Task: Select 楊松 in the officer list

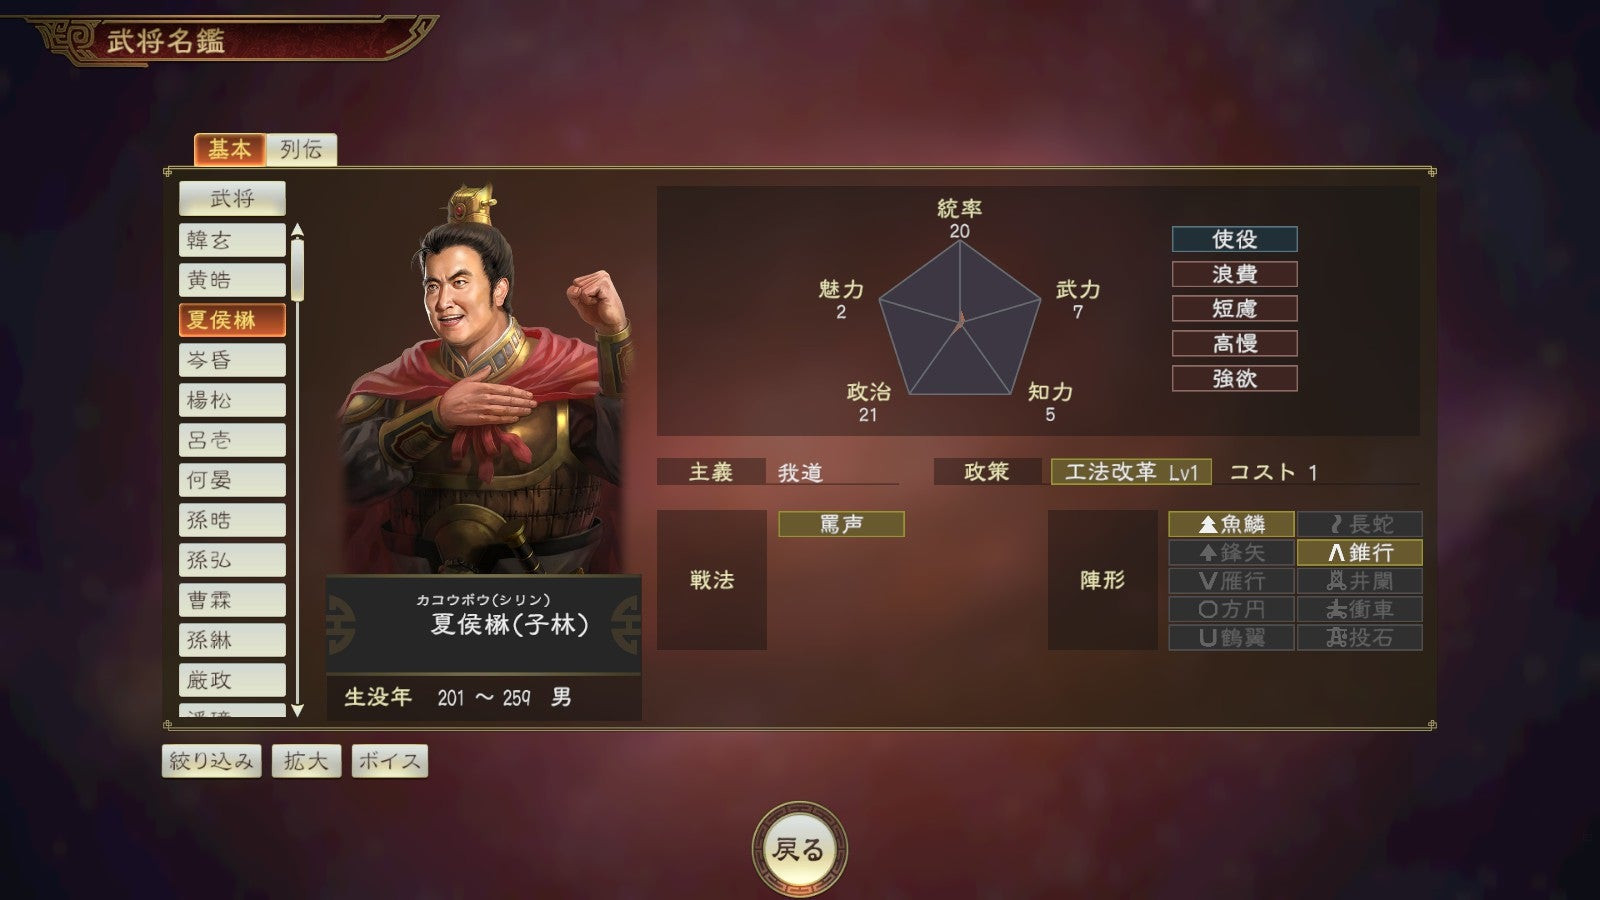Action: click(x=232, y=400)
